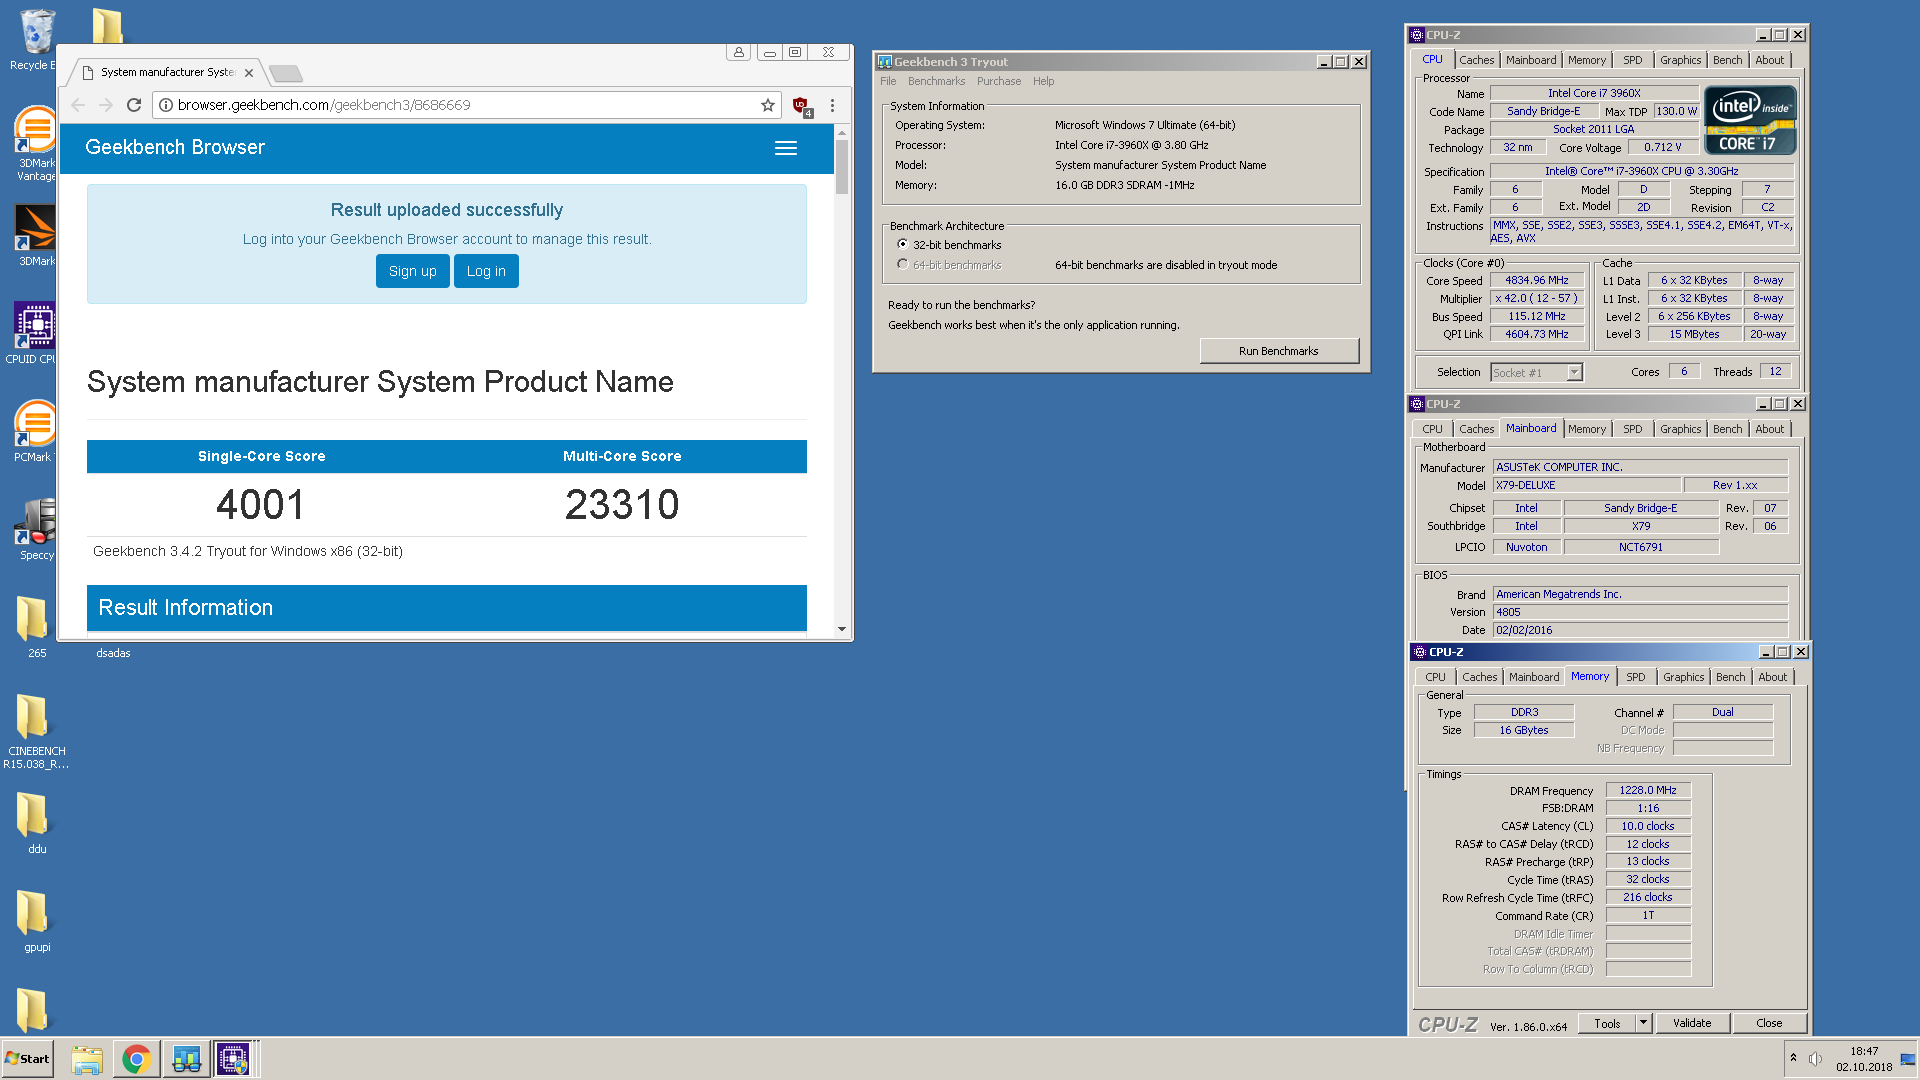Click the Log in button
Viewport: 1920px width, 1080px height.
(486, 271)
